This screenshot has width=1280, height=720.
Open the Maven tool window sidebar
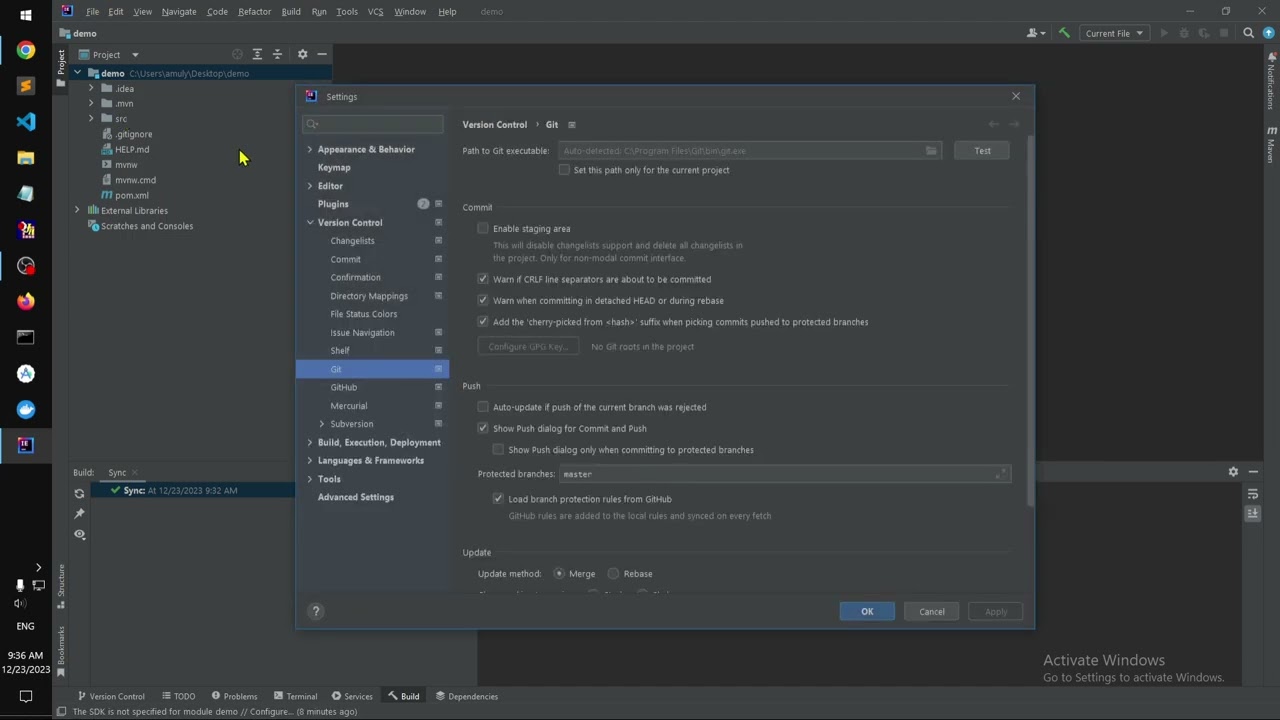click(1271, 144)
